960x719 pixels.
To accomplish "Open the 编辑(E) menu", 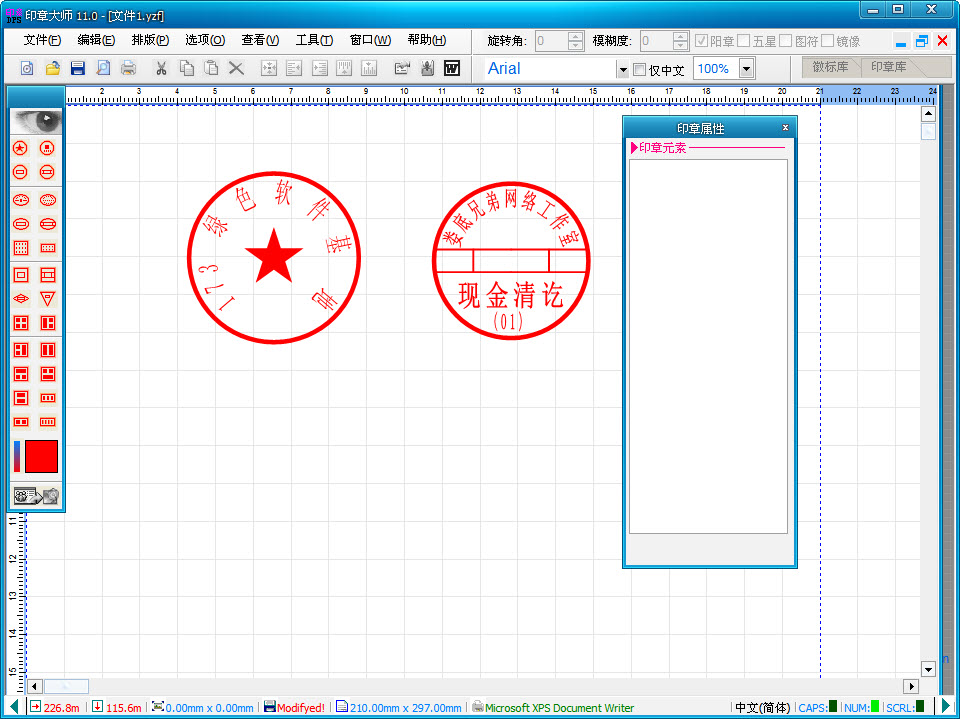I will pyautogui.click(x=96, y=40).
